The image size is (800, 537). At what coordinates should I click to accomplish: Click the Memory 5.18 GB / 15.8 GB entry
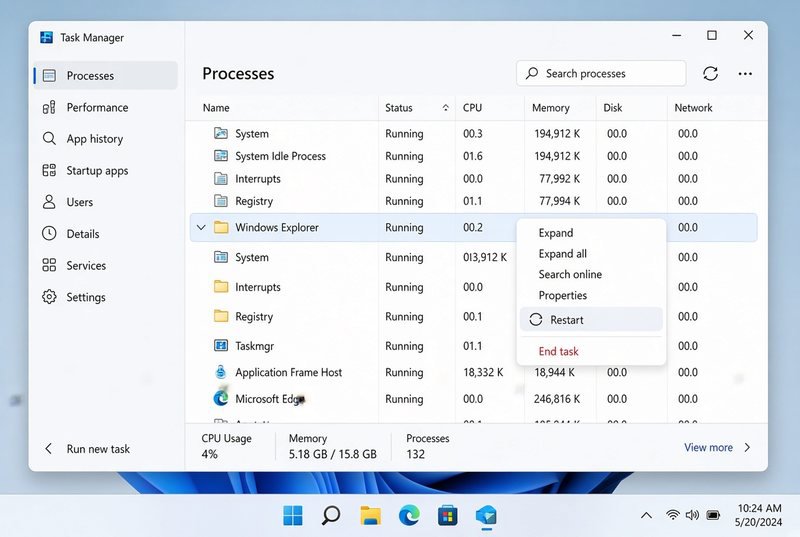click(x=333, y=446)
